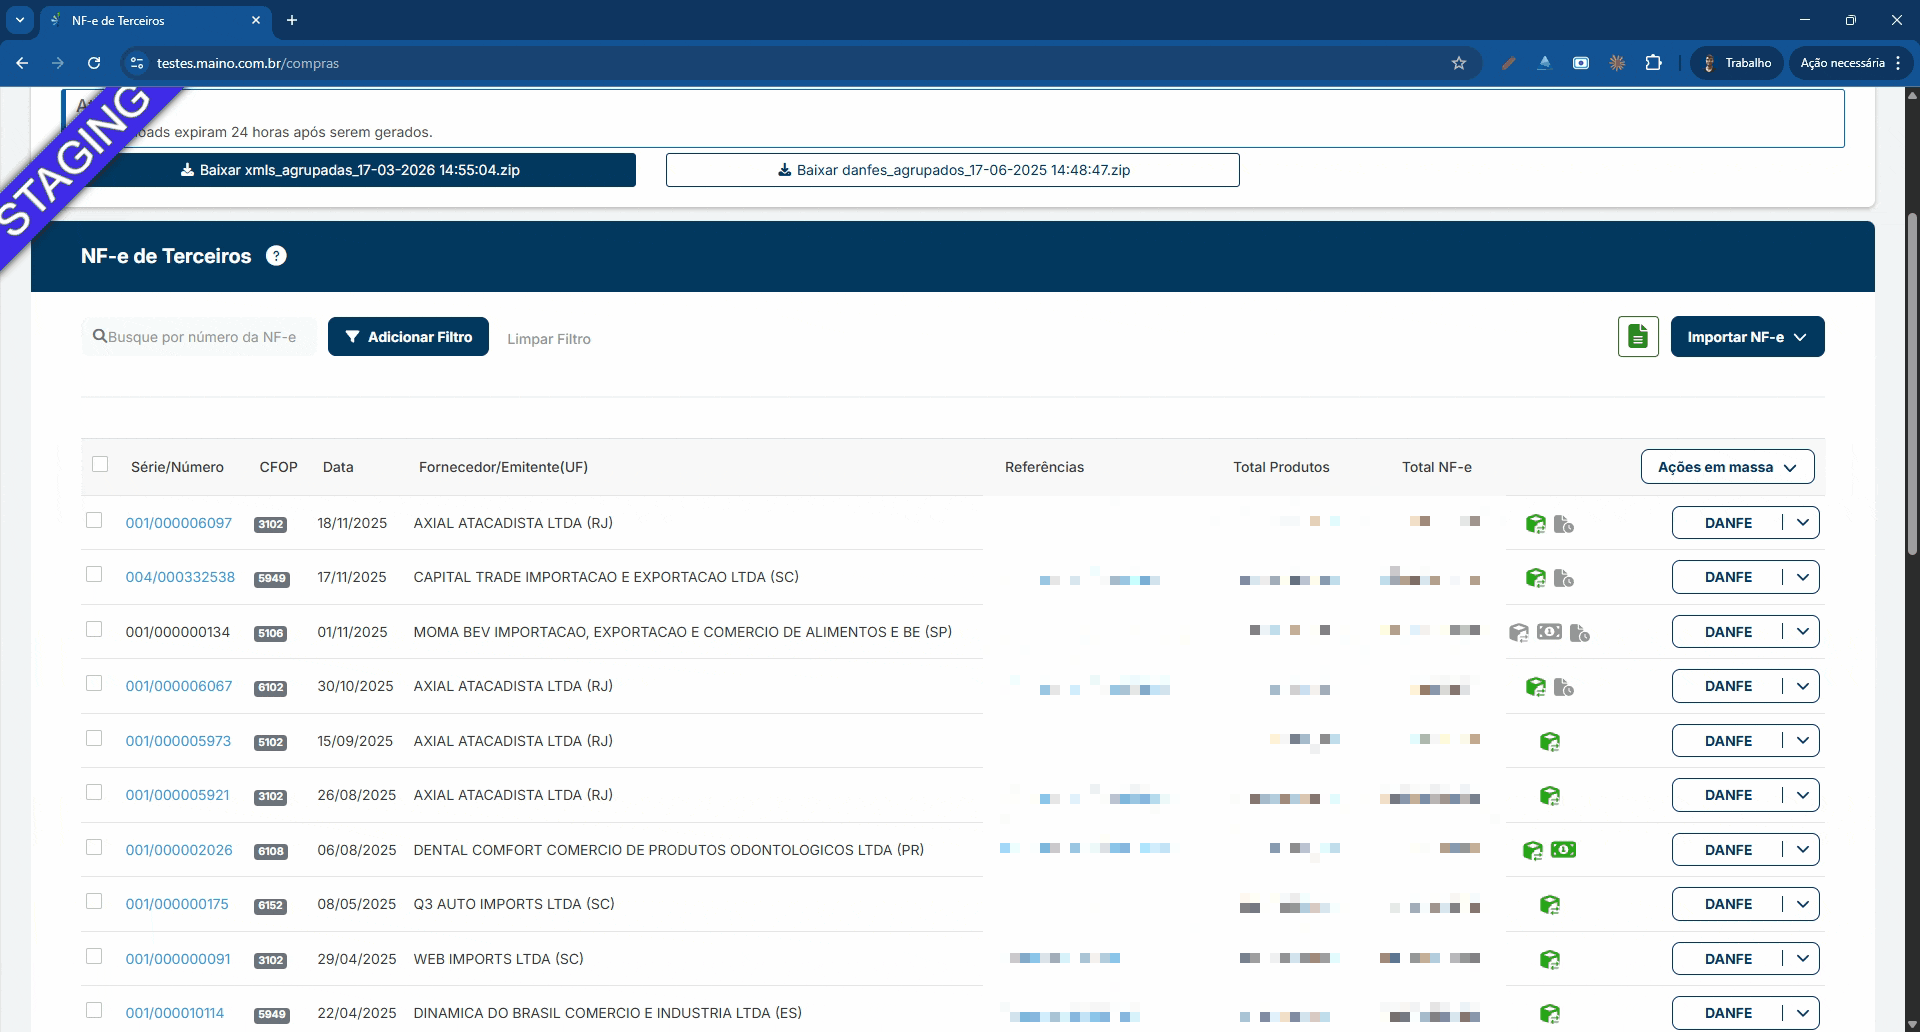1920x1032 pixels.
Task: Toggle the select-all checkbox in table header
Action: 100,464
